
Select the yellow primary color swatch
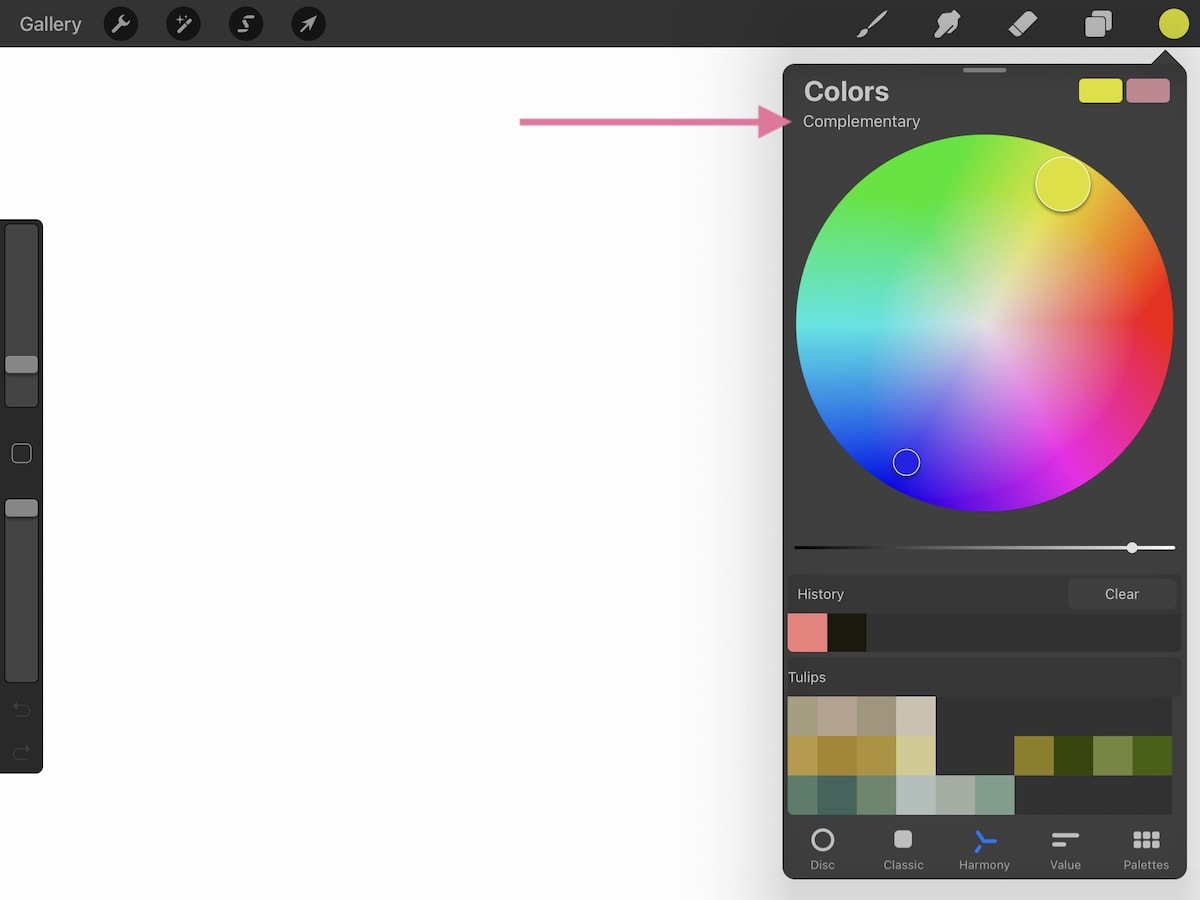pos(1100,91)
